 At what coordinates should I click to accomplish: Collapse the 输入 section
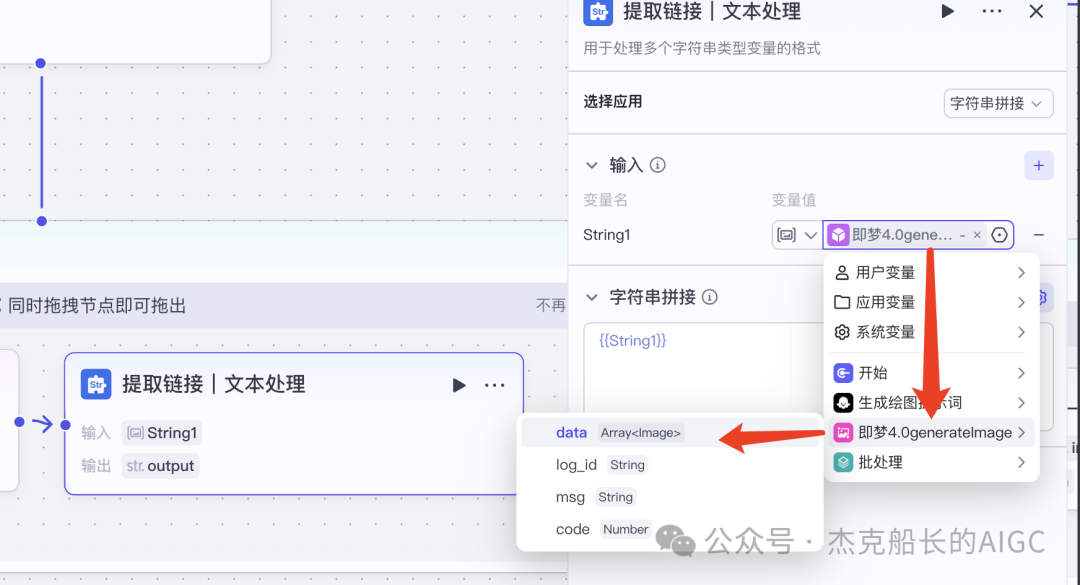592,165
